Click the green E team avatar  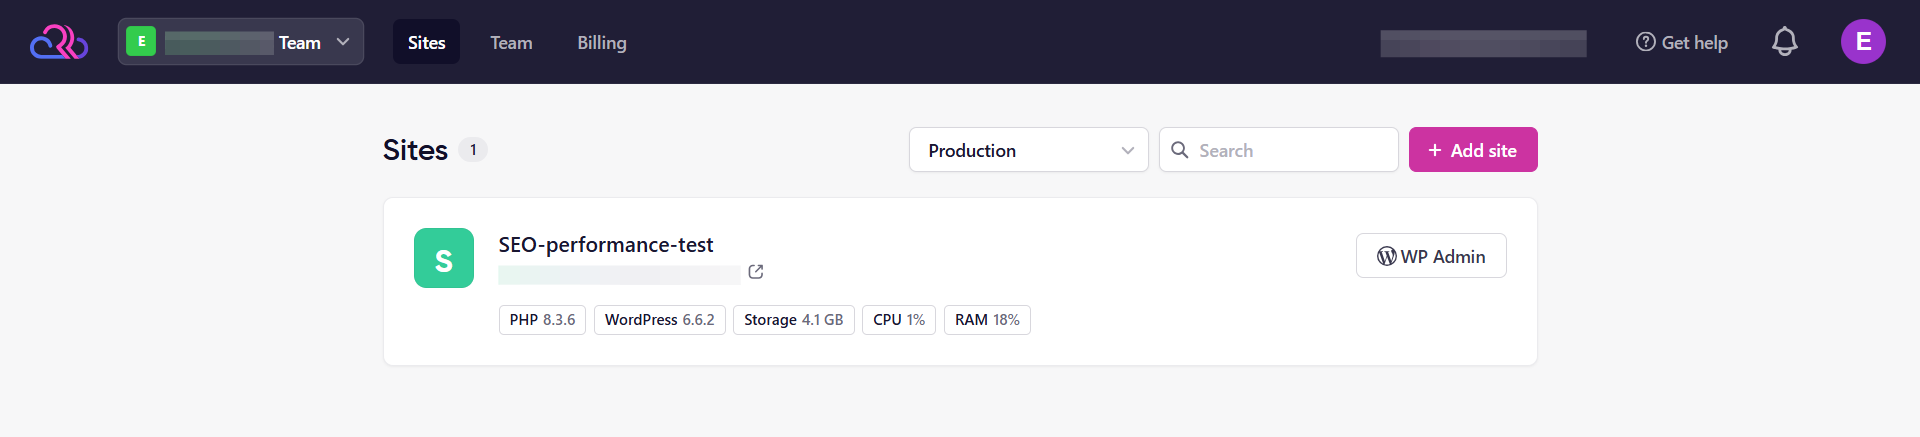click(x=141, y=41)
